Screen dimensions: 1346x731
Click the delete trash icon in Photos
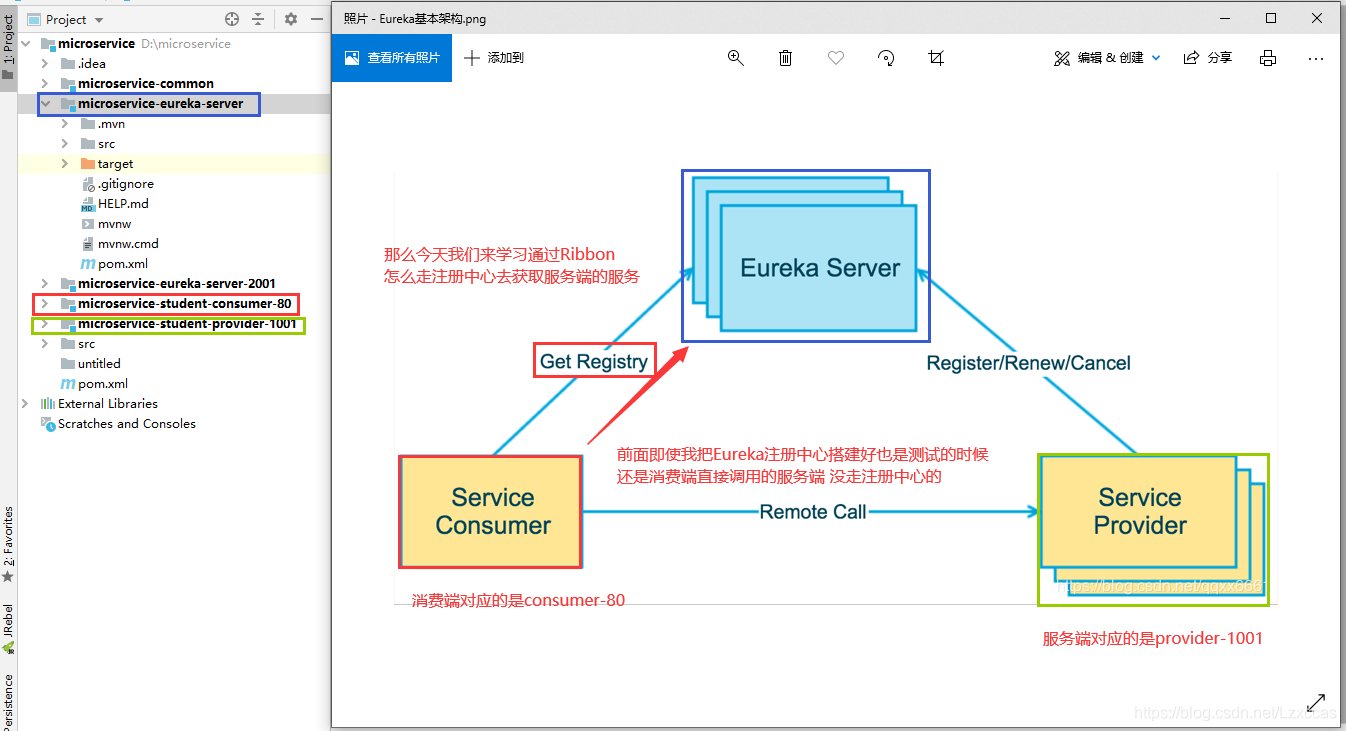(786, 58)
